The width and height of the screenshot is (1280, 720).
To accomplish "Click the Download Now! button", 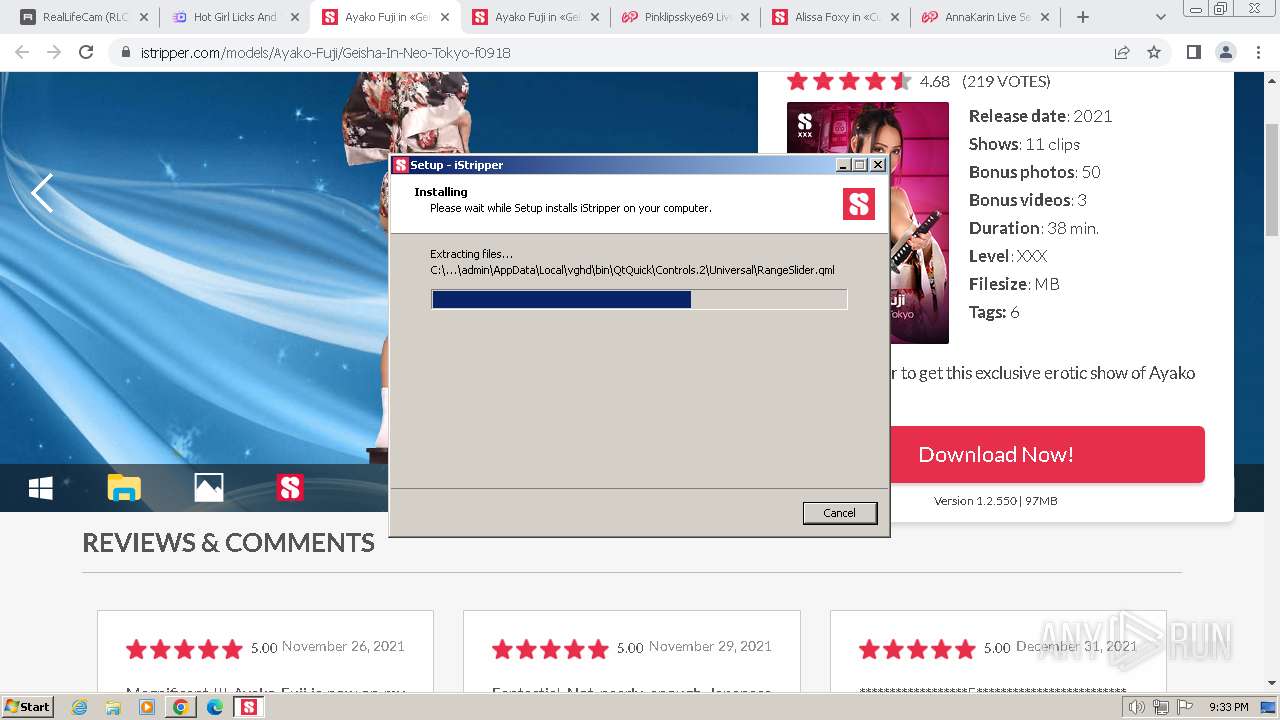I will [x=995, y=454].
